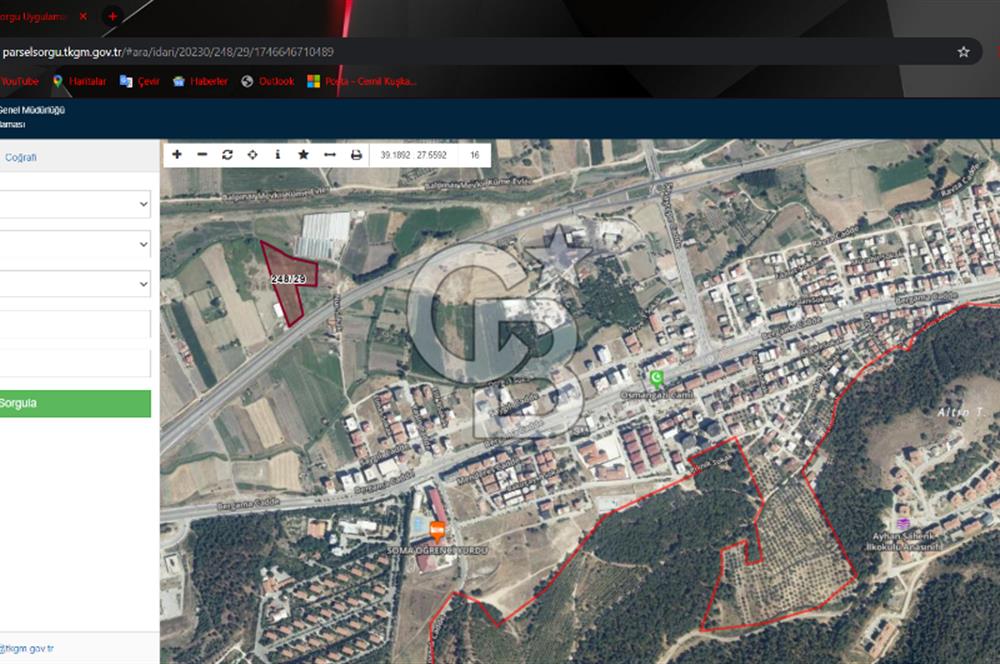1000x664 pixels.
Task: Select the measure distance arrow tool
Action: coord(329,155)
